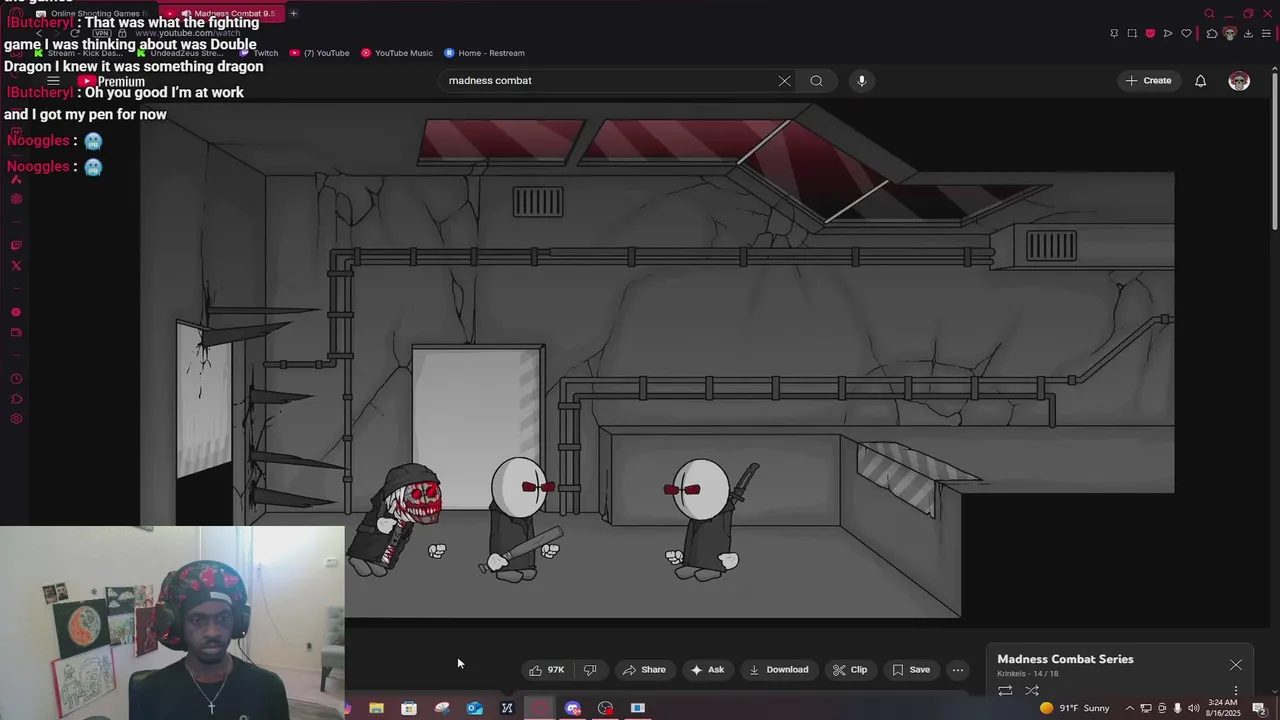1280x720 pixels.
Task: Open a new browser tab
Action: [293, 14]
